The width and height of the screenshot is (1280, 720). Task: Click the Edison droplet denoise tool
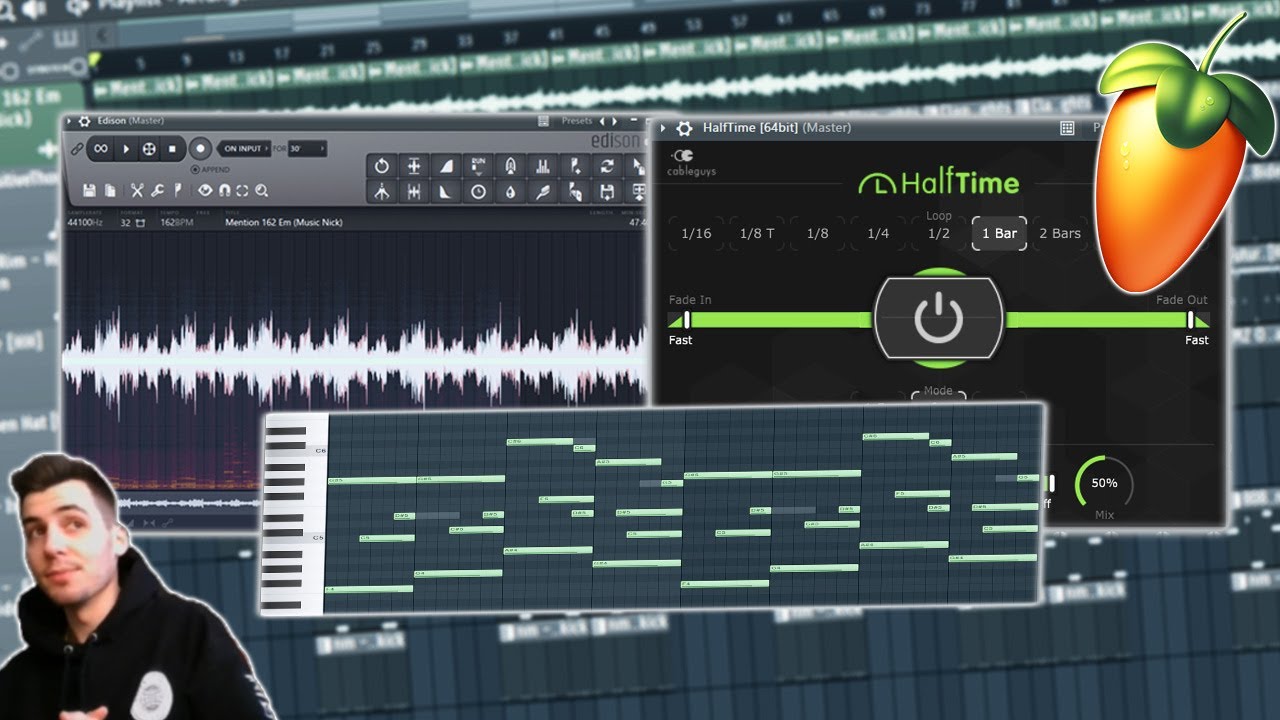pyautogui.click(x=510, y=192)
